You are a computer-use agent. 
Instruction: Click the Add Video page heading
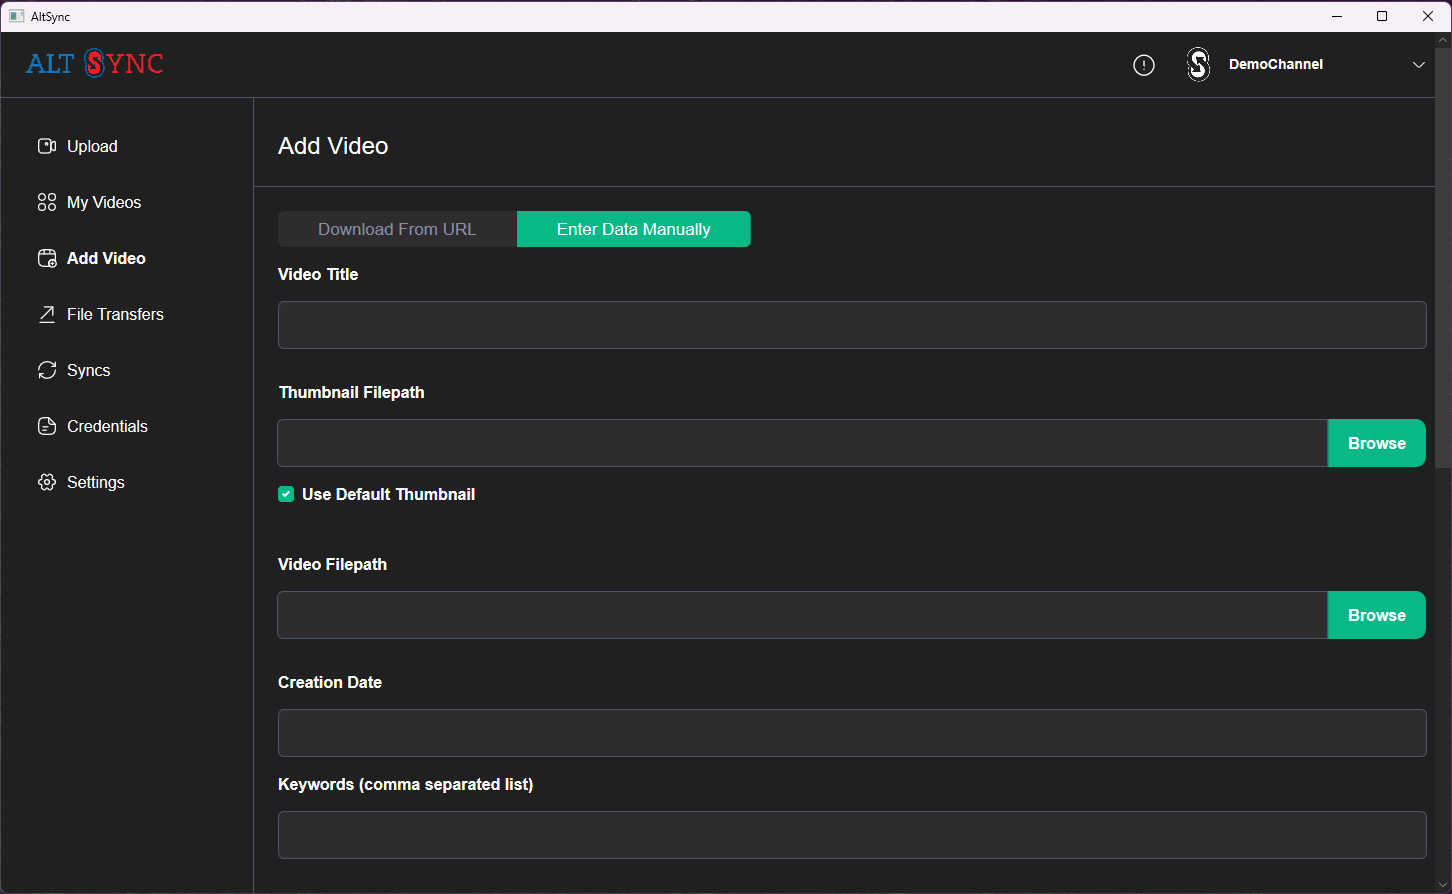coord(333,146)
